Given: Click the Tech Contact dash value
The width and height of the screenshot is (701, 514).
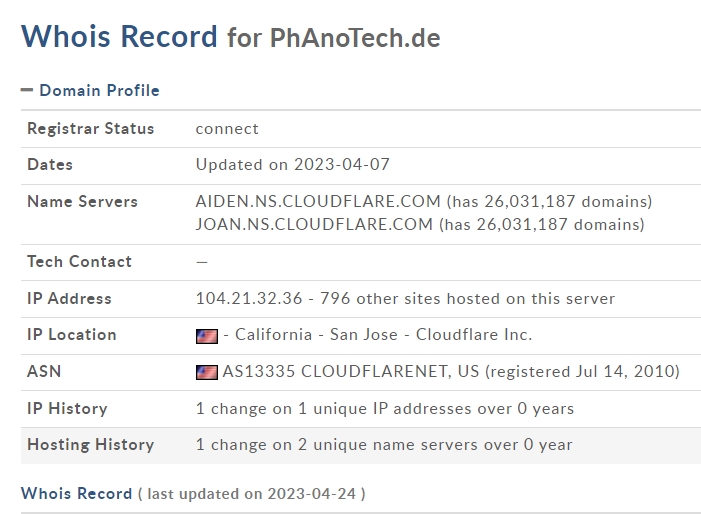Looking at the screenshot, I should click(202, 262).
